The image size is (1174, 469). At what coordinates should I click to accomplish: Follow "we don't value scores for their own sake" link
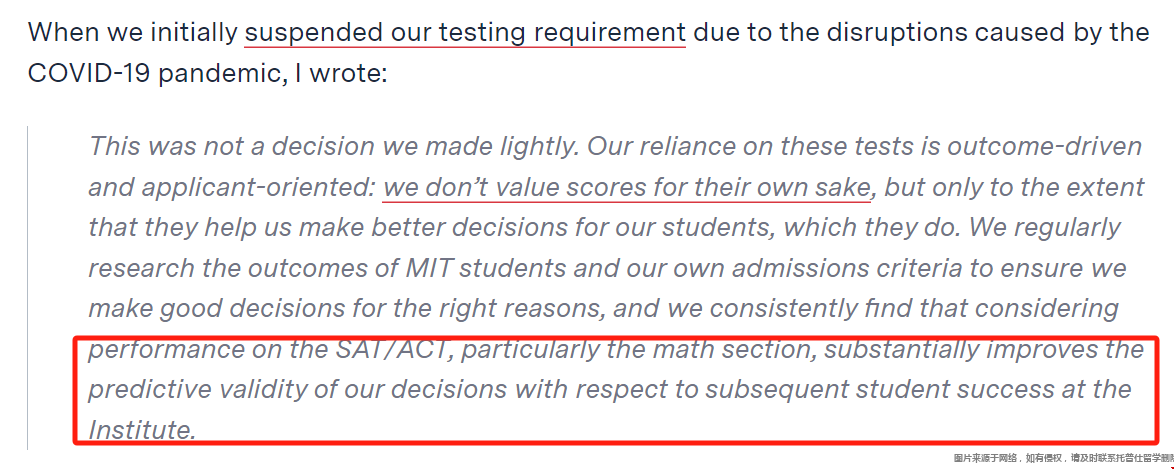tap(627, 187)
